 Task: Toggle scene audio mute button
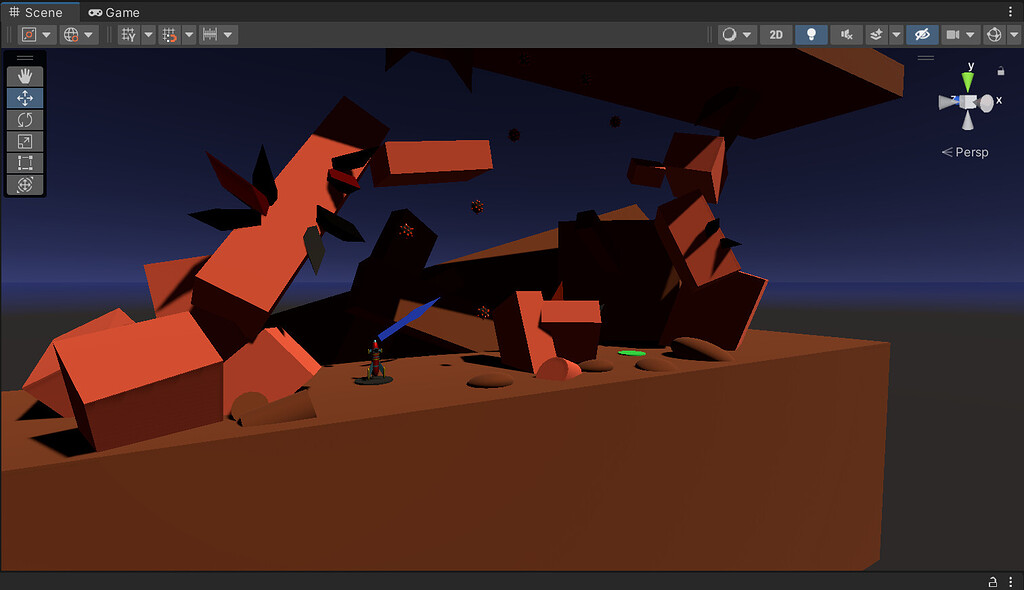coord(846,35)
